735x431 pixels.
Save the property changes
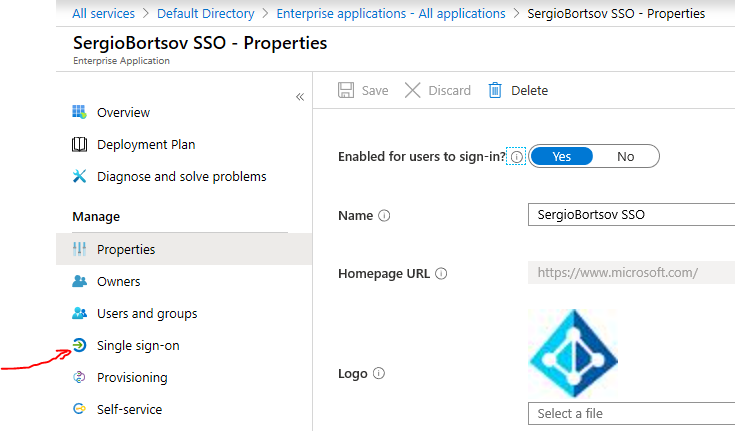point(363,90)
